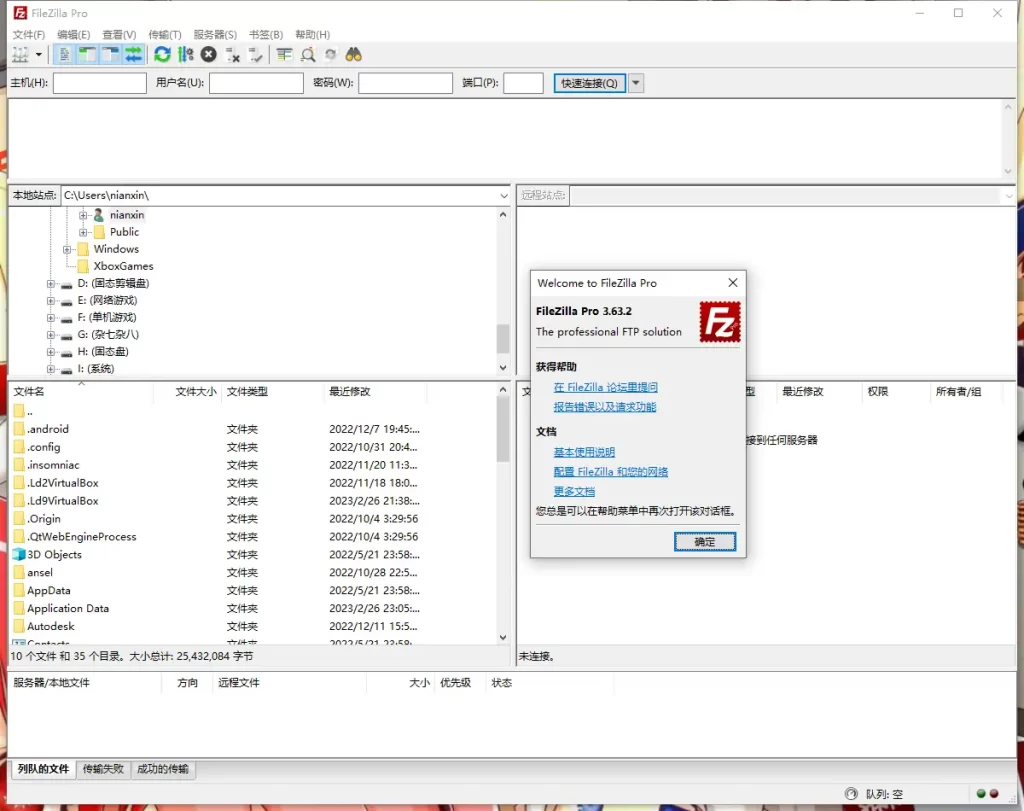Select the XboxGames folder in tree

coord(123,266)
